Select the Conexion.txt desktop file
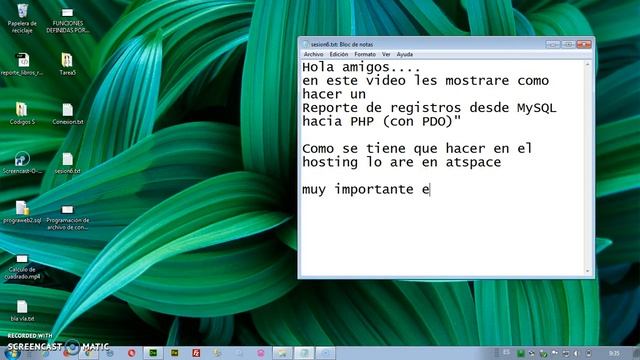Image resolution: width=640 pixels, height=360 pixels. click(68, 114)
